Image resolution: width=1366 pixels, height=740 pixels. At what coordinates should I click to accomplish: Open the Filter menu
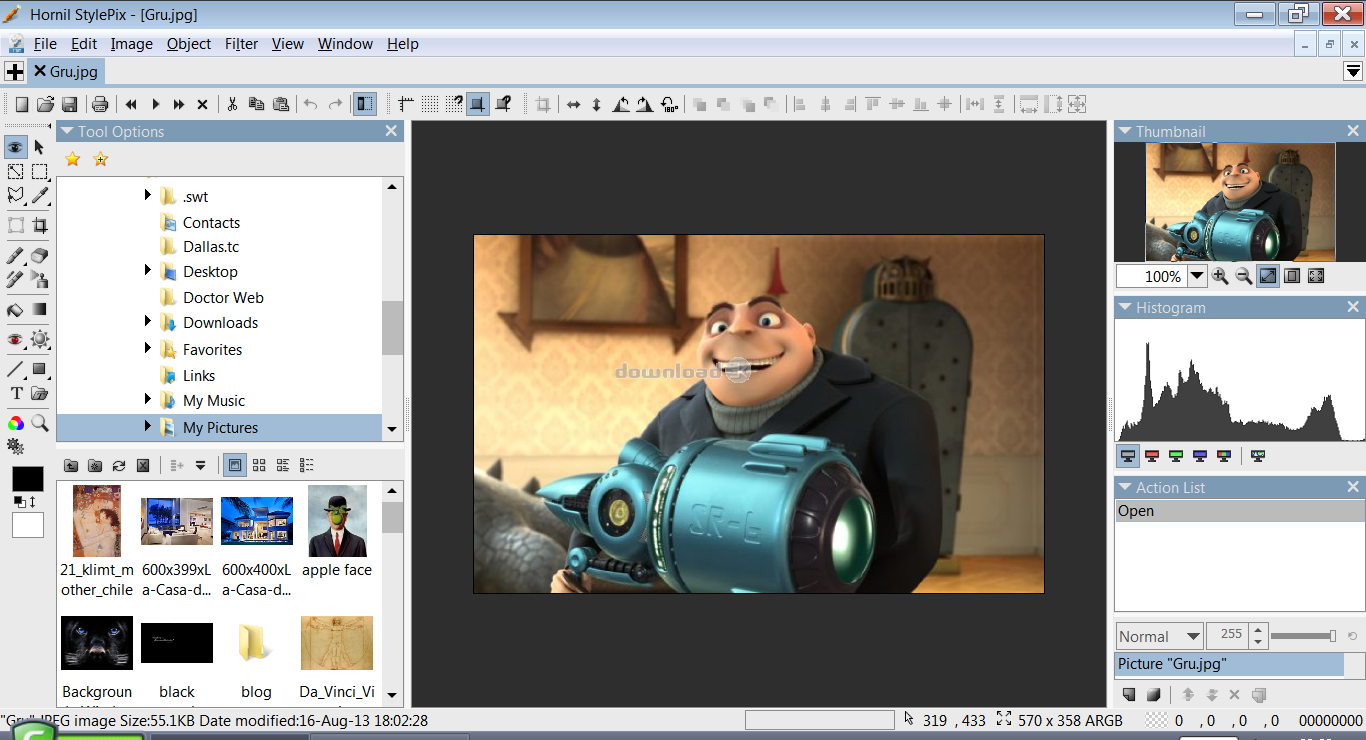(x=241, y=44)
